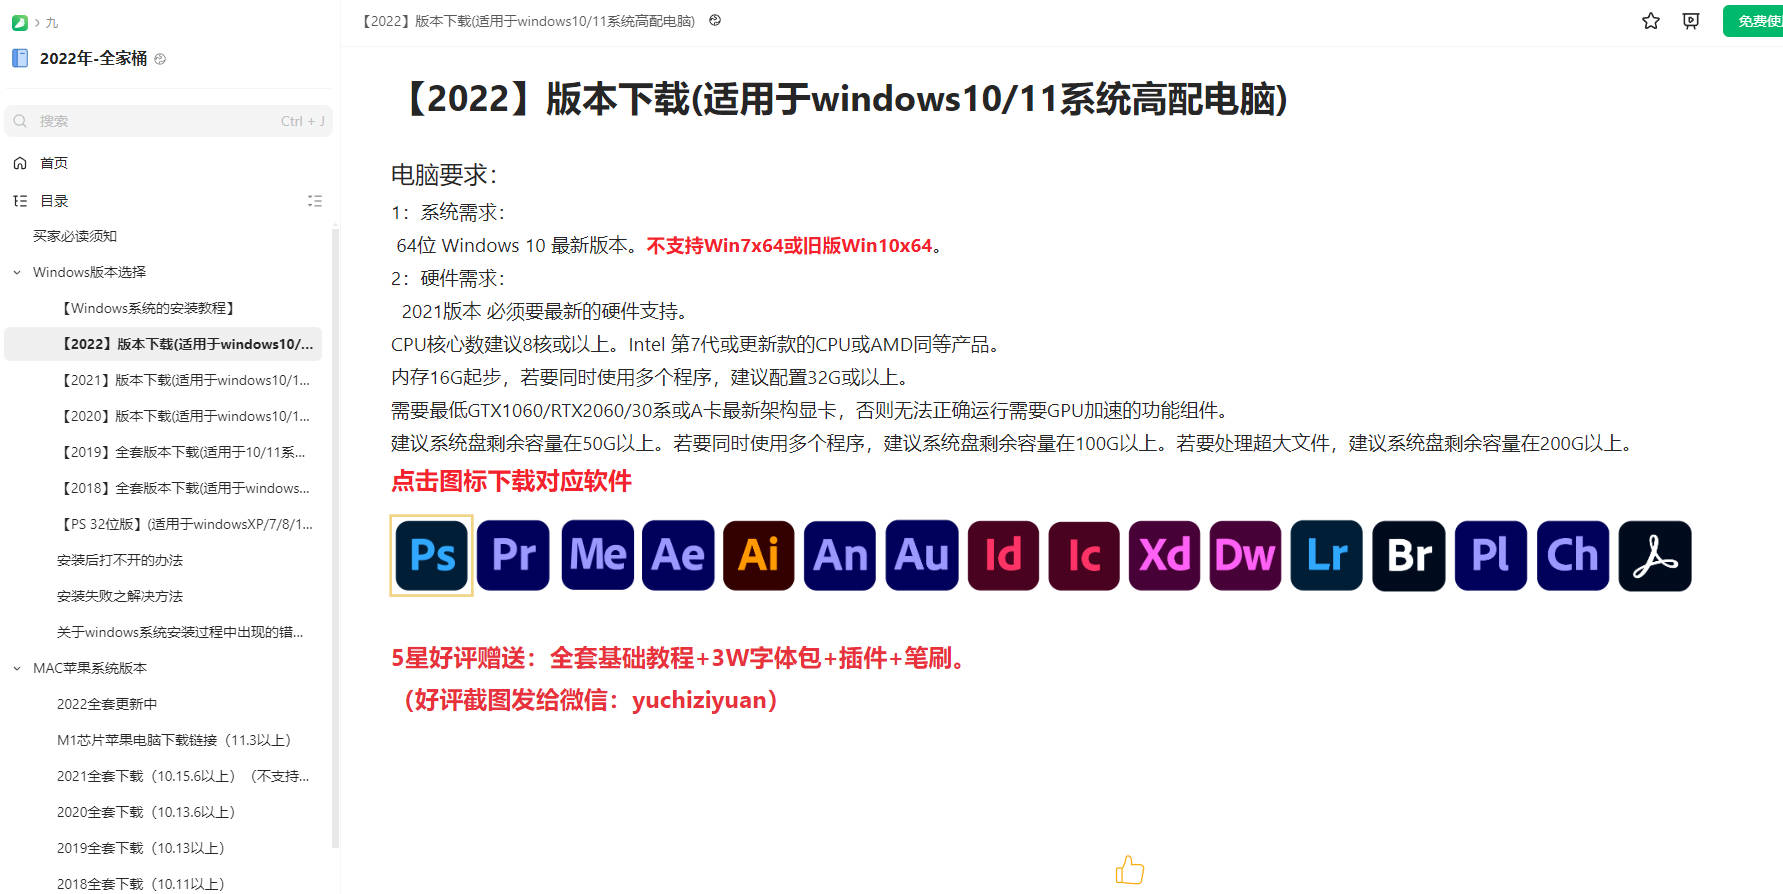The width and height of the screenshot is (1783, 894).
Task: Open 【2021】版本下载 page
Action: tap(185, 380)
